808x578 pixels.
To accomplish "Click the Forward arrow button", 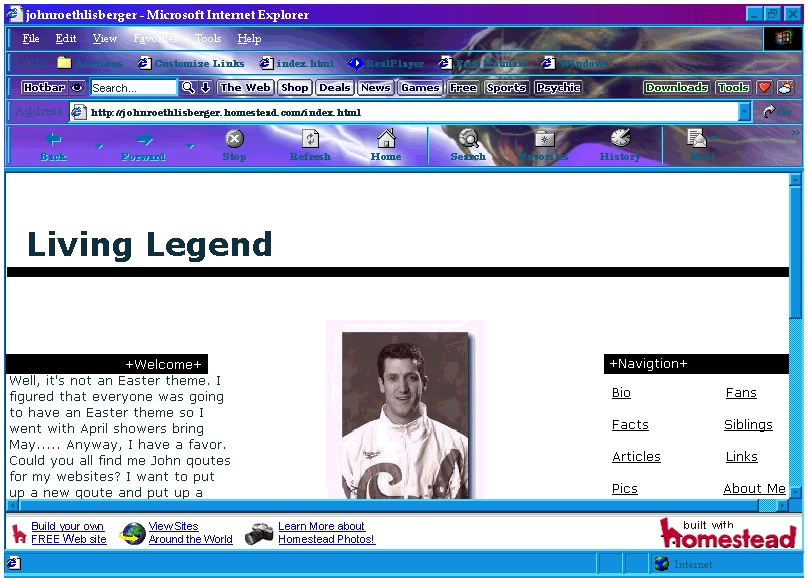I will (144, 146).
